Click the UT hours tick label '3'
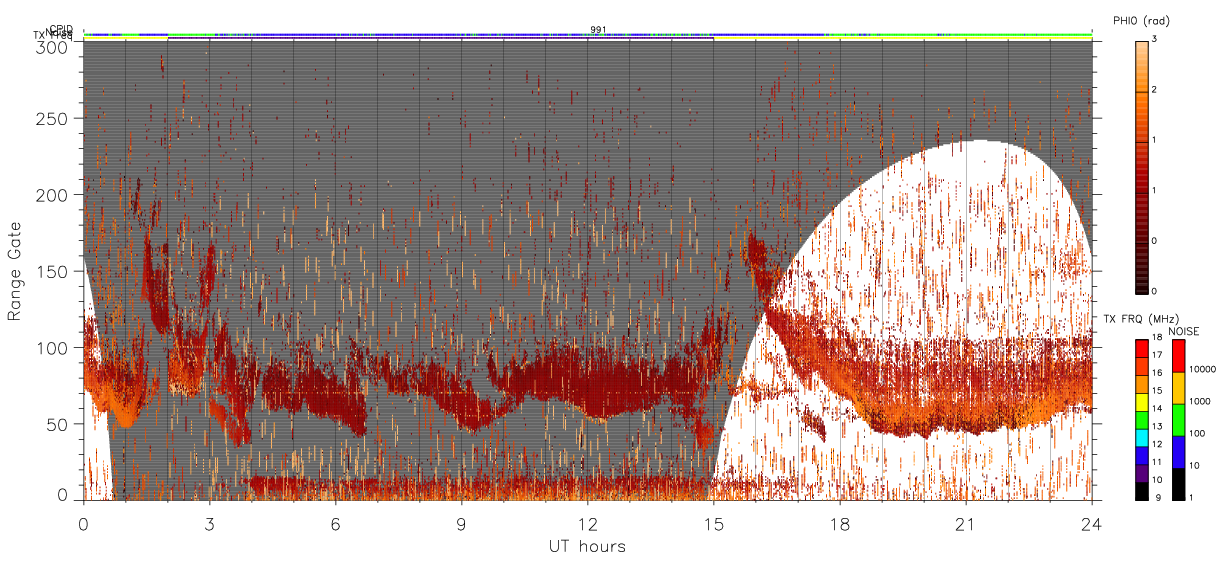Viewport: 1228px width, 567px height. pos(209,523)
